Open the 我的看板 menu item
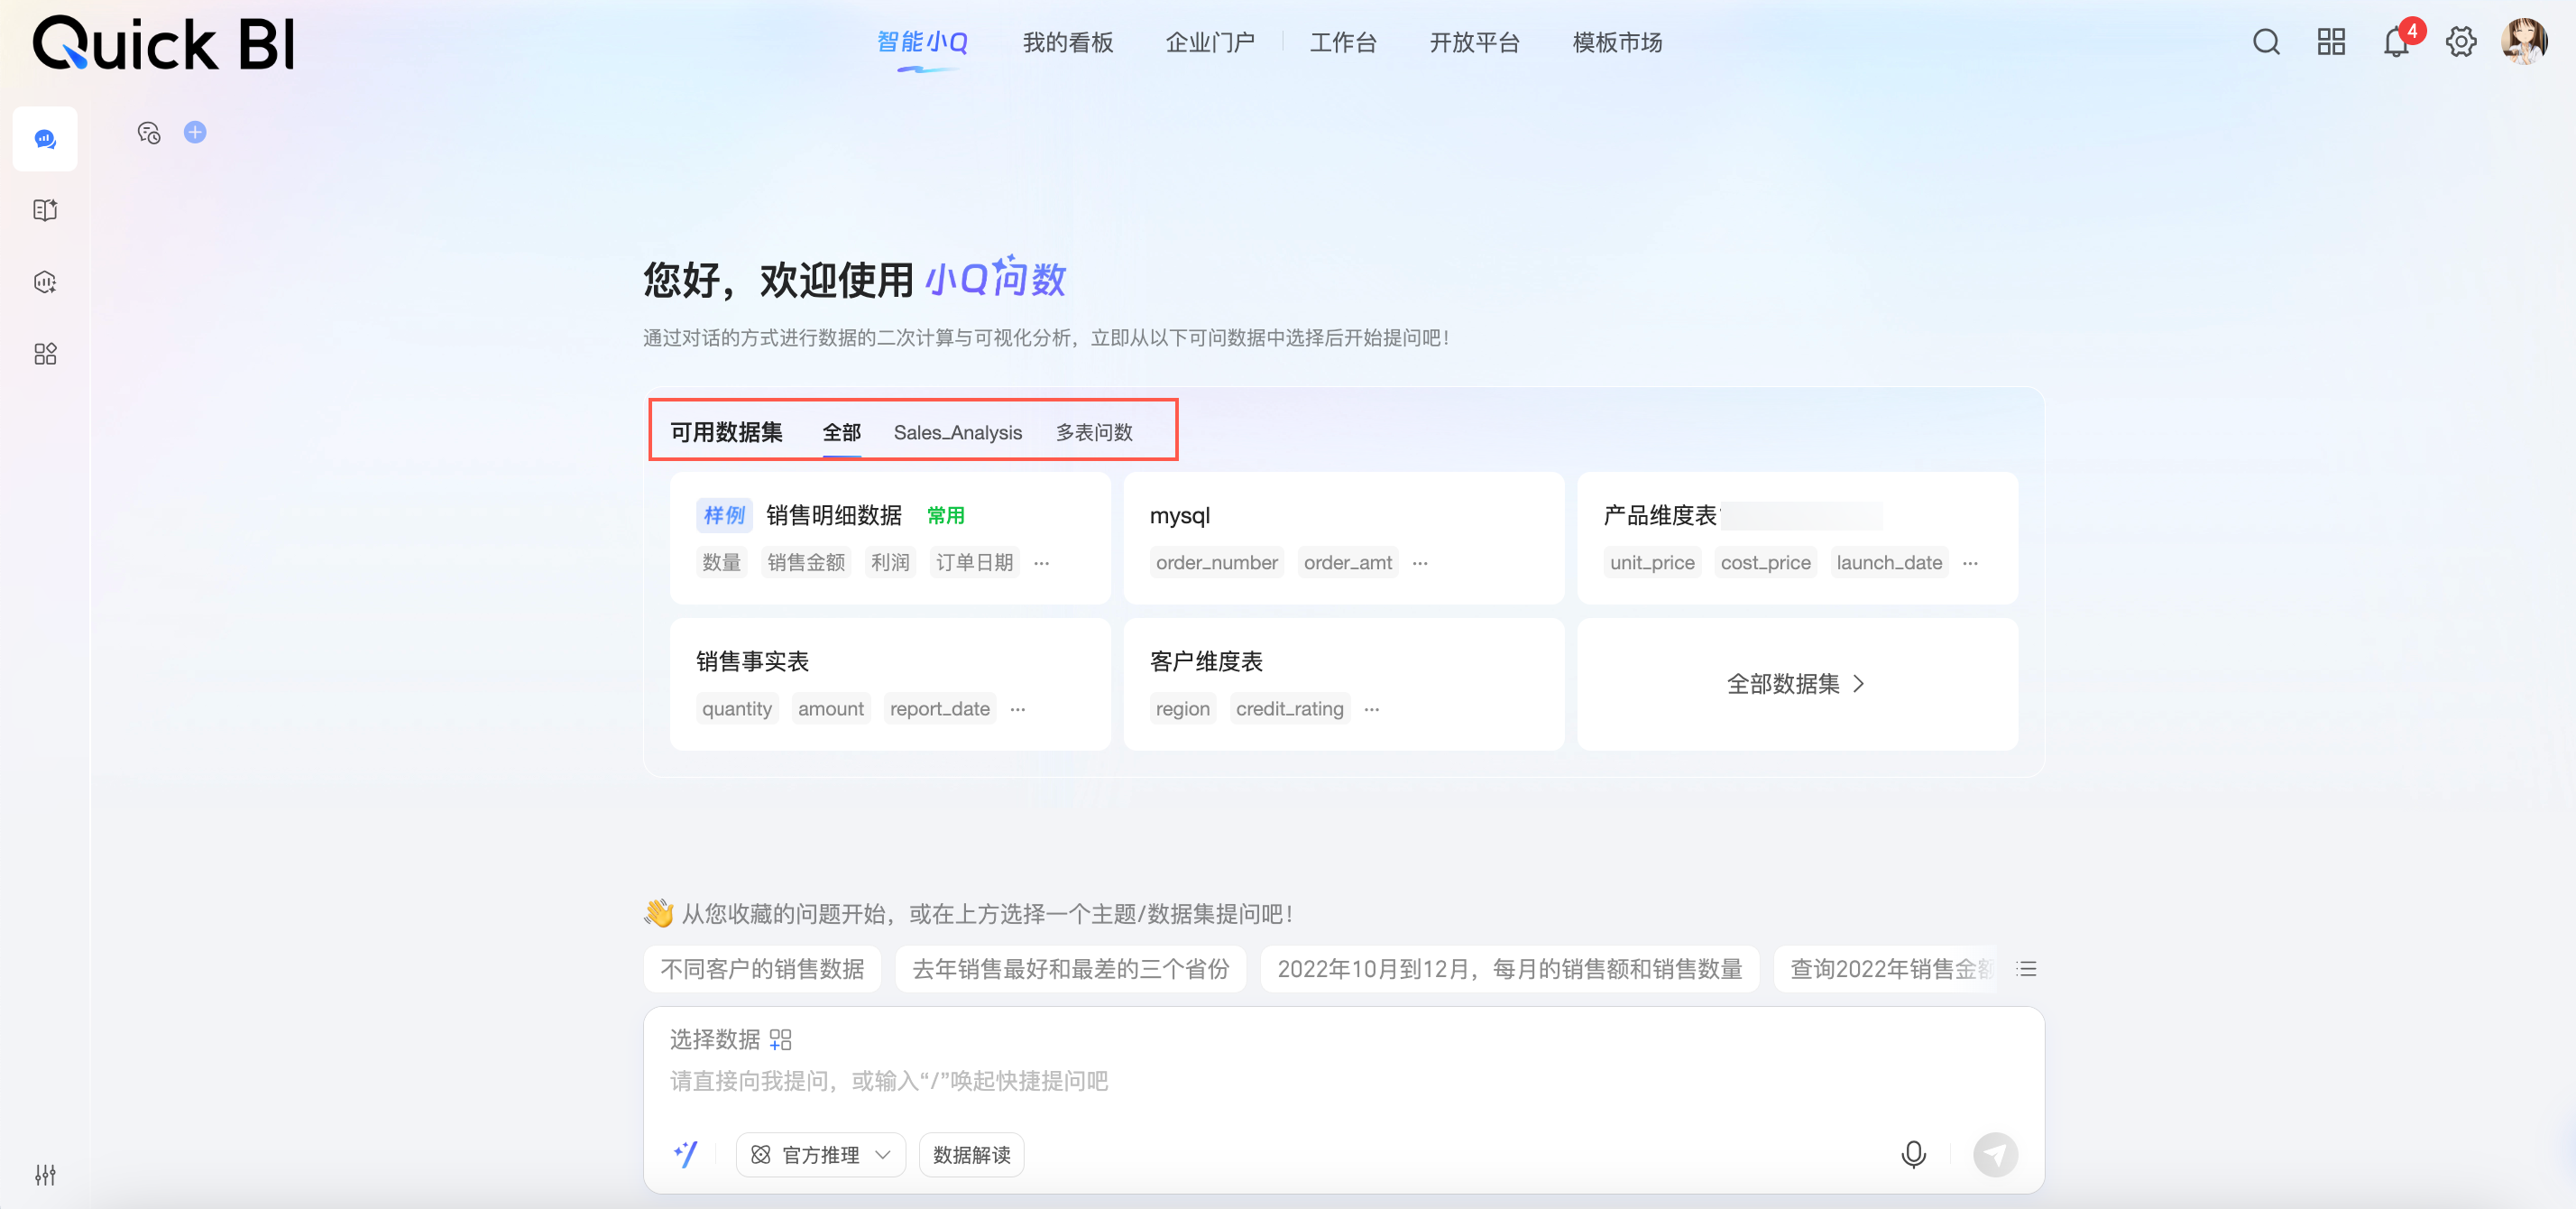 coord(1067,42)
